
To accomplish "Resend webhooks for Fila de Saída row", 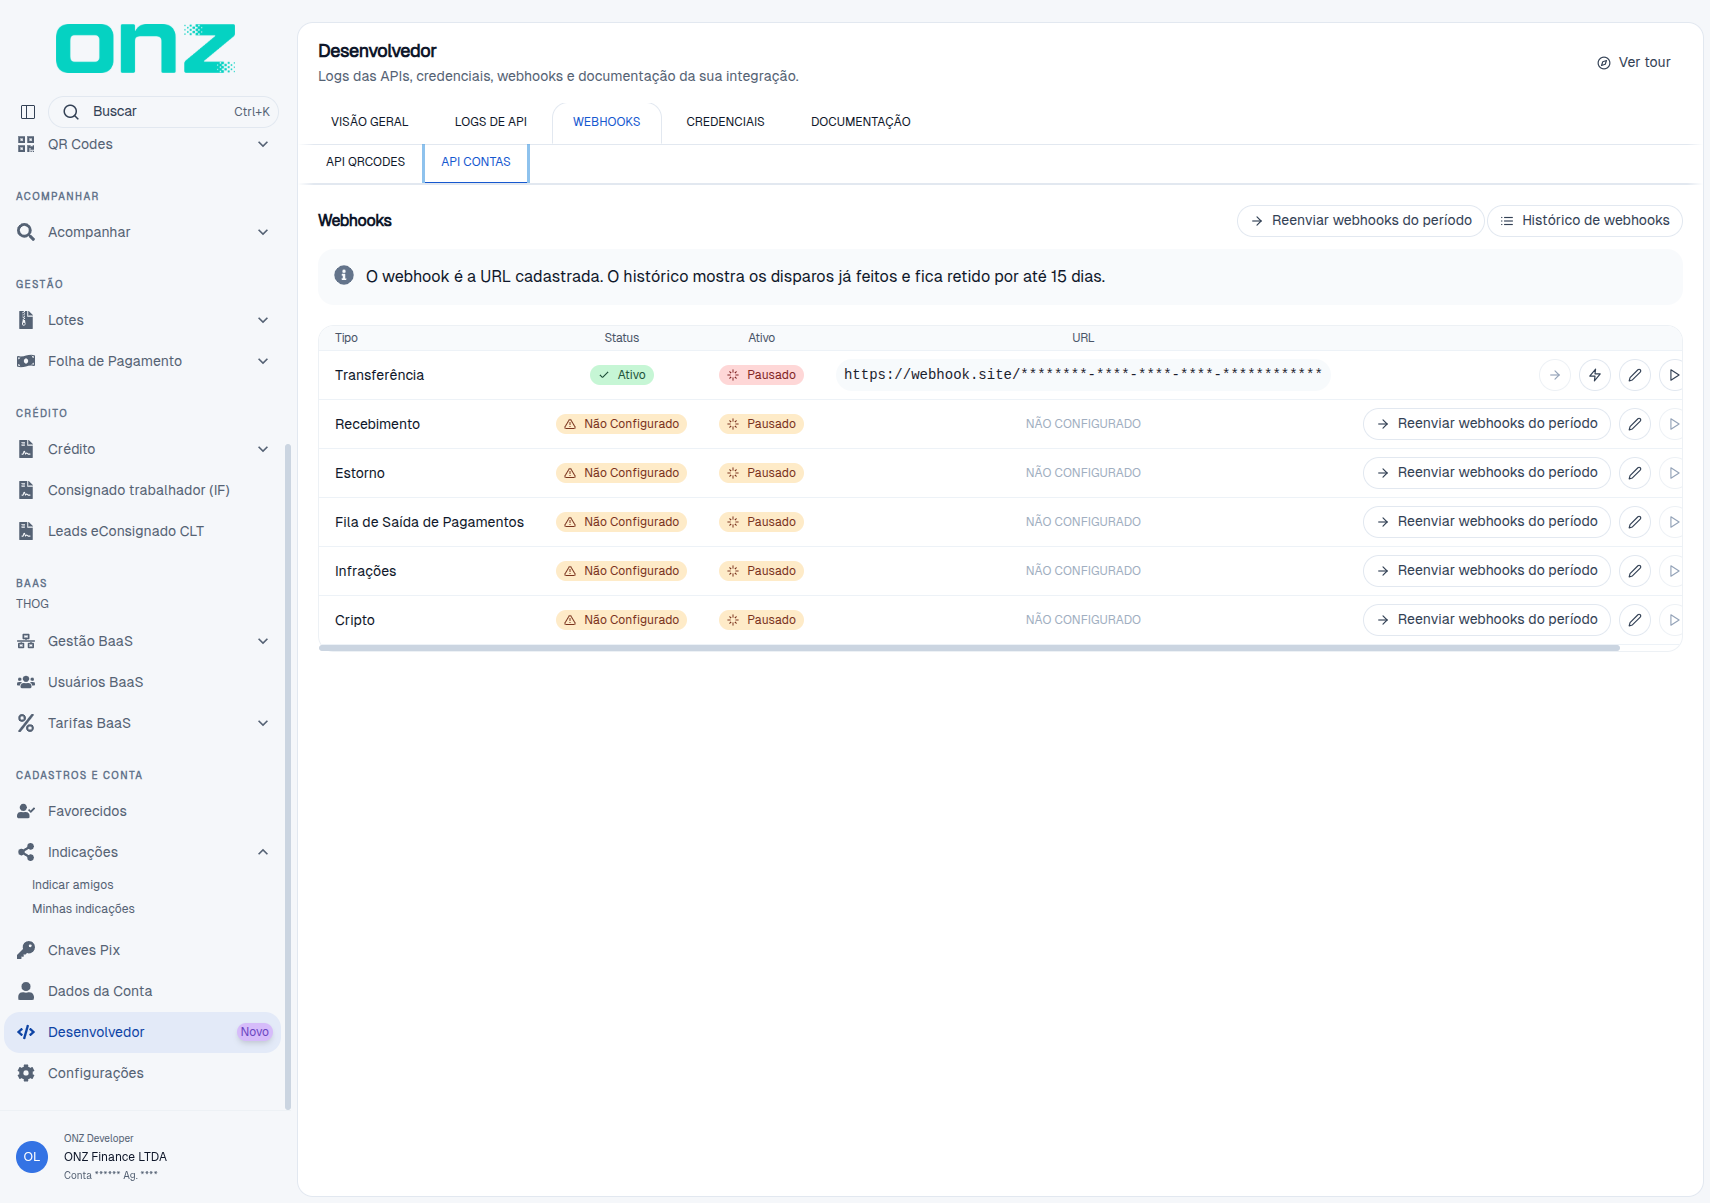I will (1486, 522).
